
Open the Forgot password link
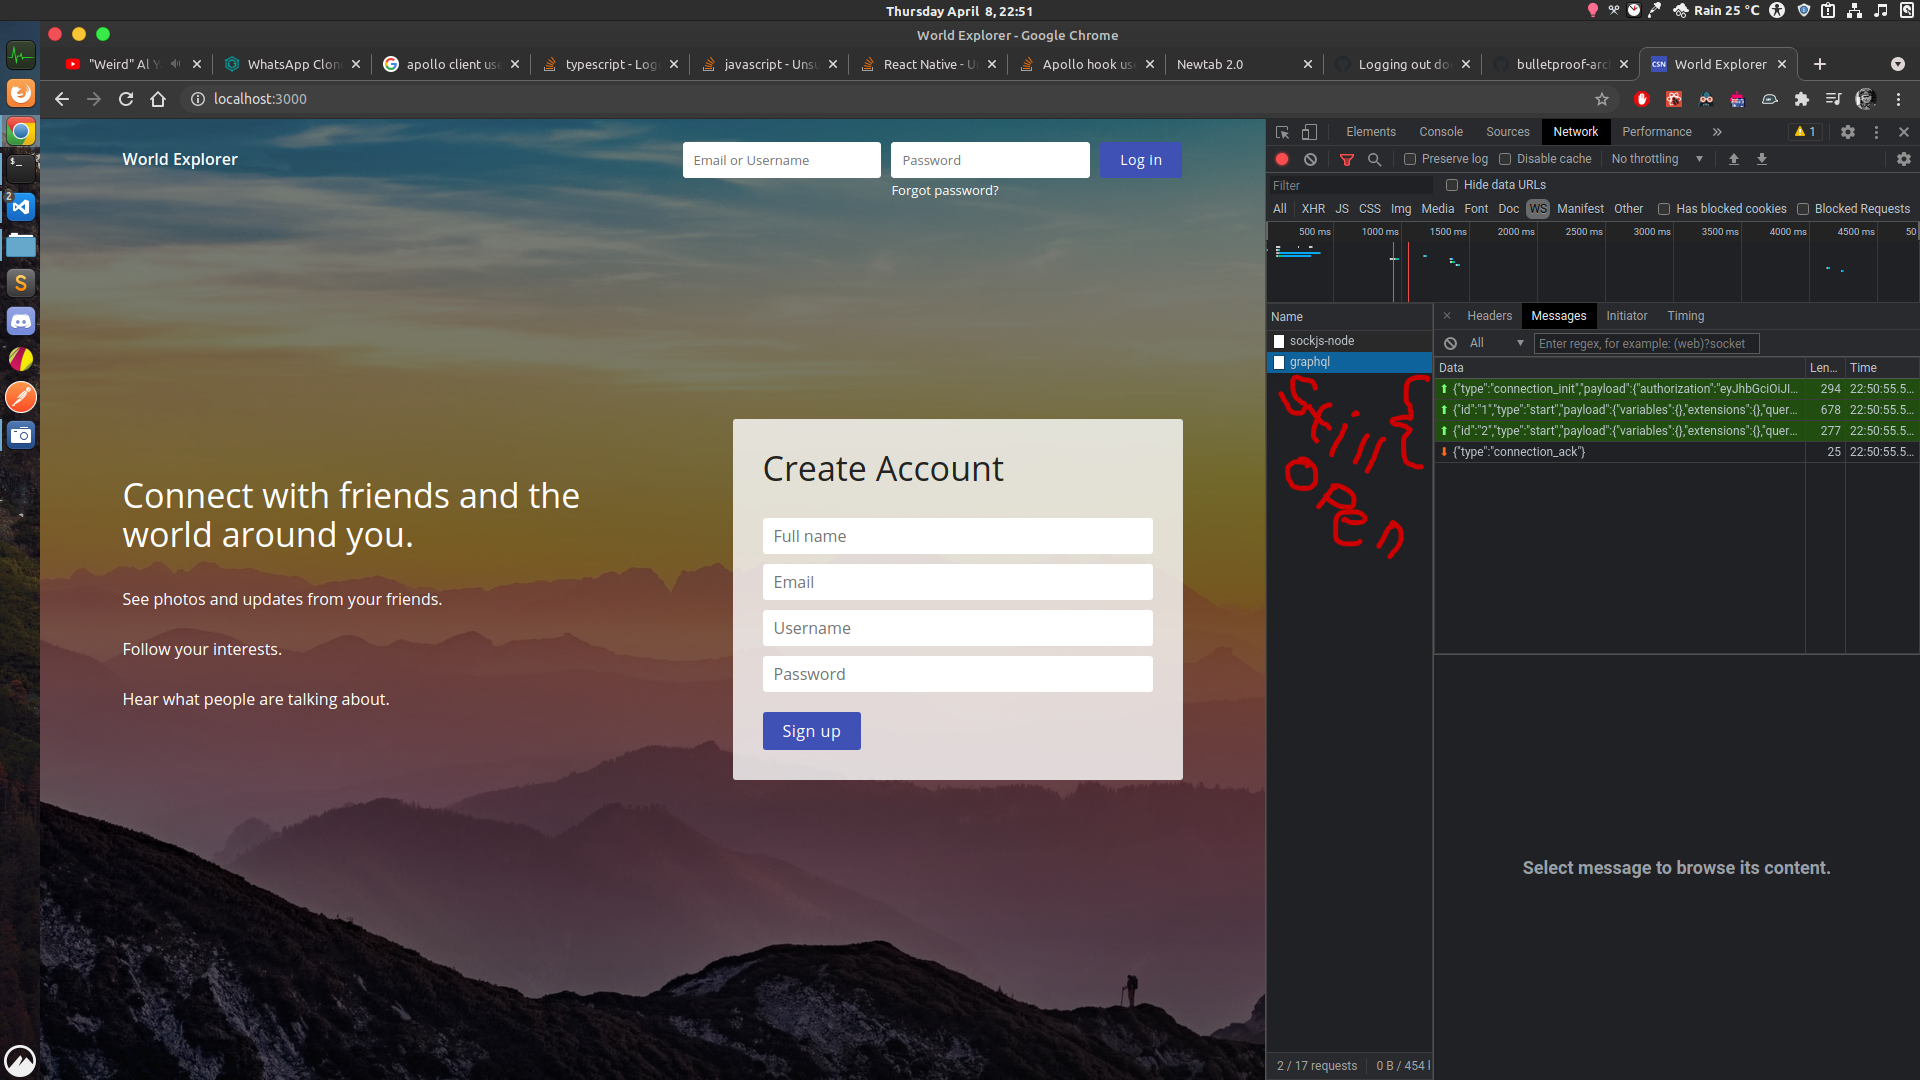944,190
